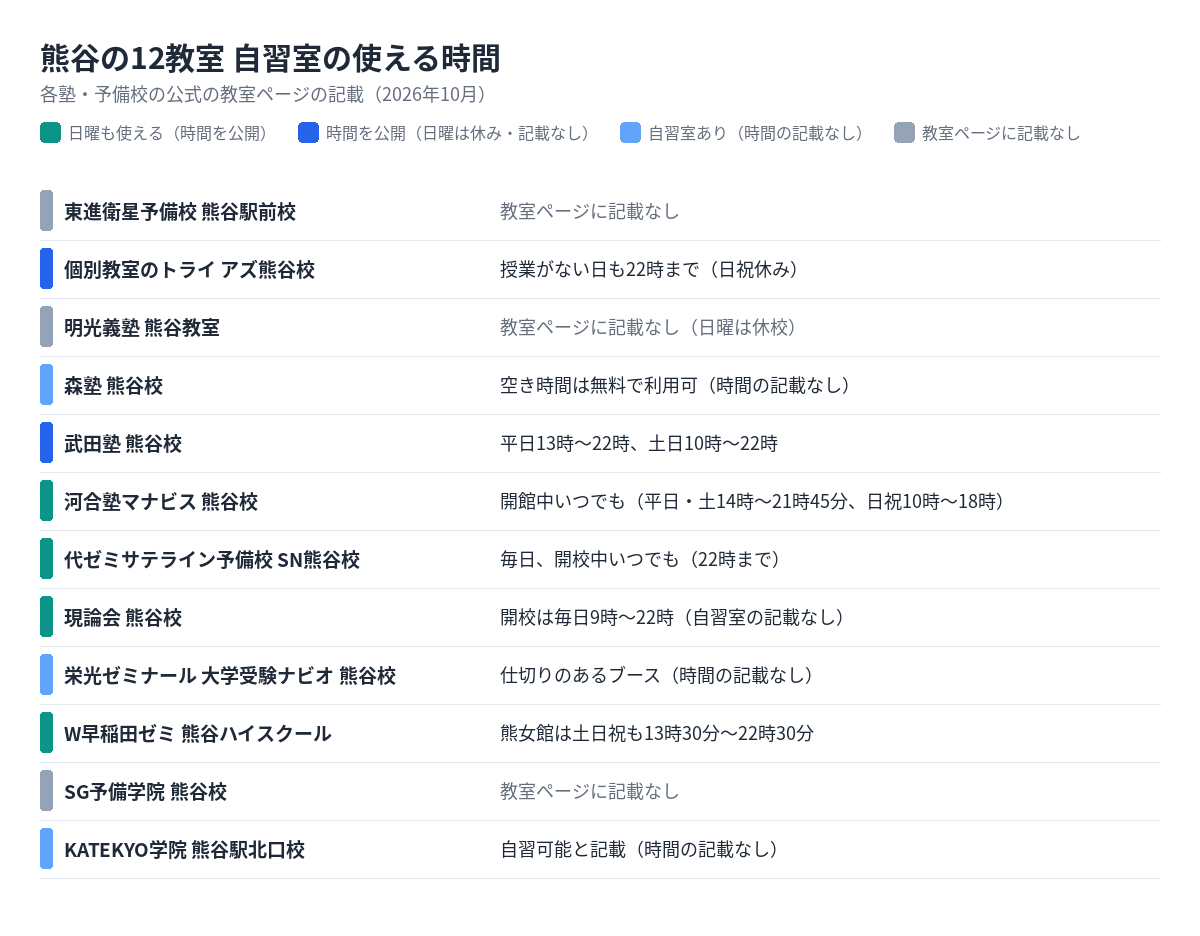
Task: Select the school name "栄光ゼミナール 大学受験ナビオ 熊谷校"
Action: 230,675
